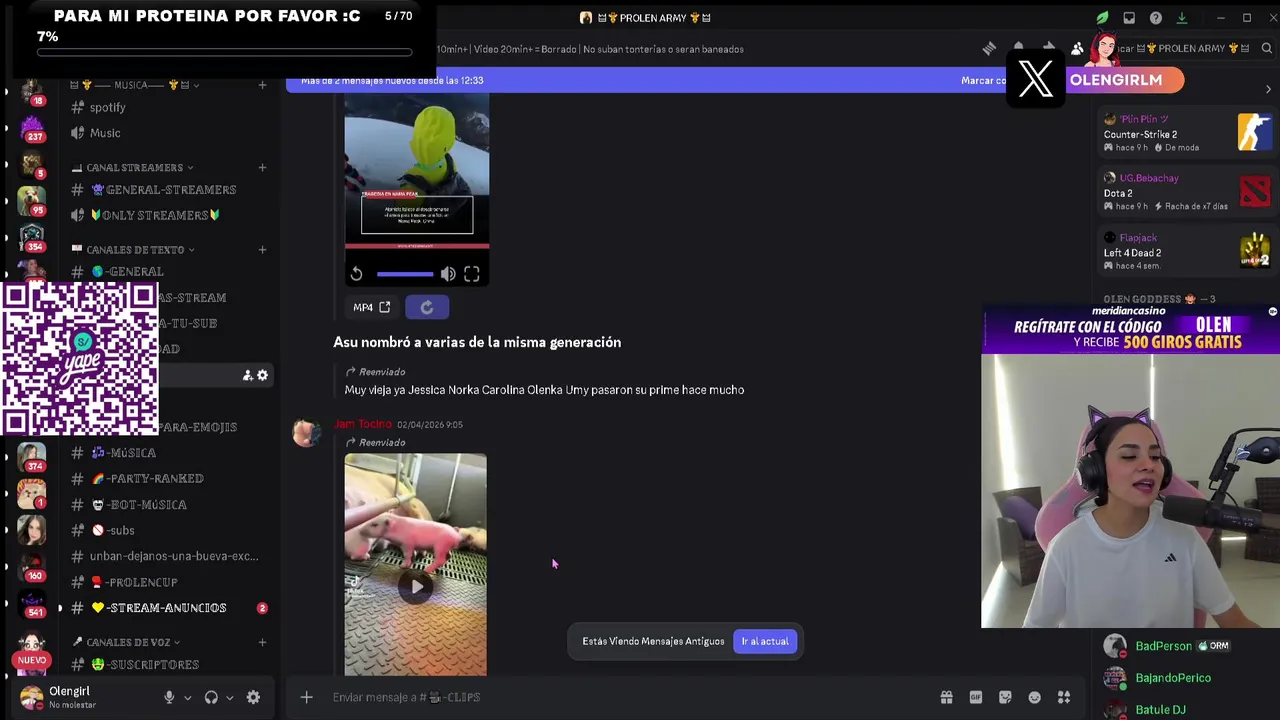Invite people to selected channel icon
Viewport: 1280px width, 720px height.
tap(247, 375)
